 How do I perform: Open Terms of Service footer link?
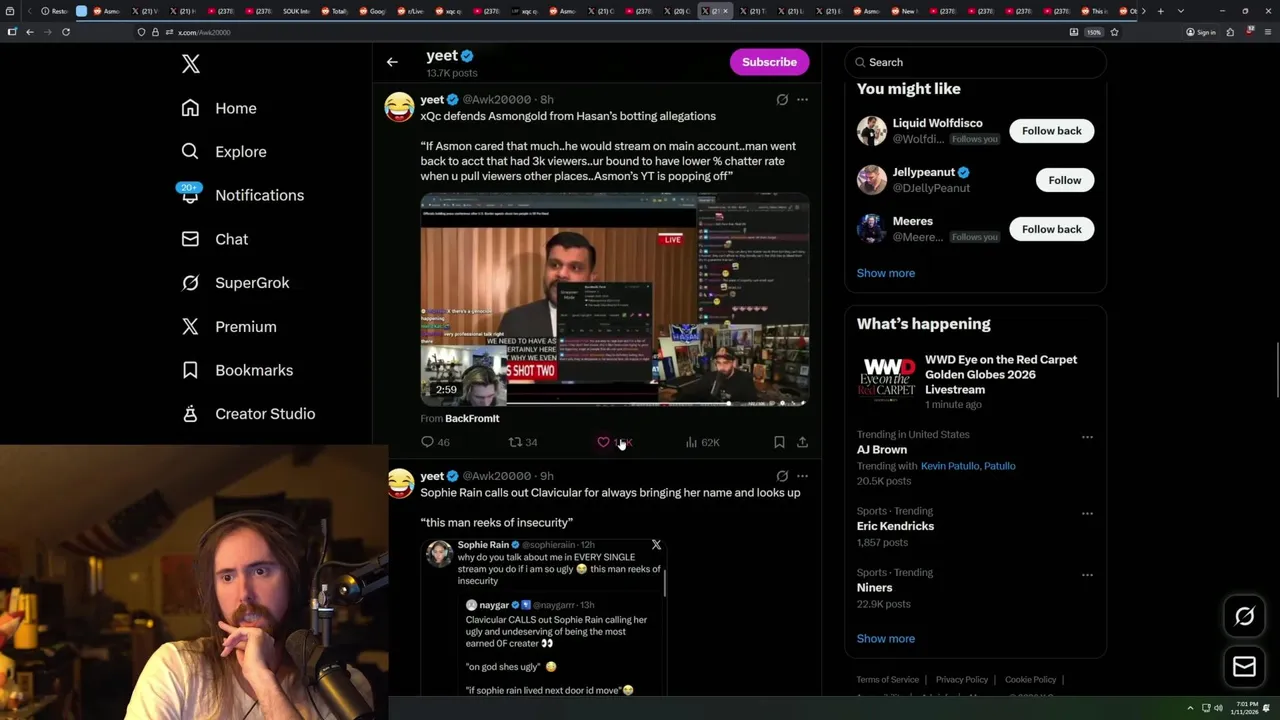pos(887,680)
